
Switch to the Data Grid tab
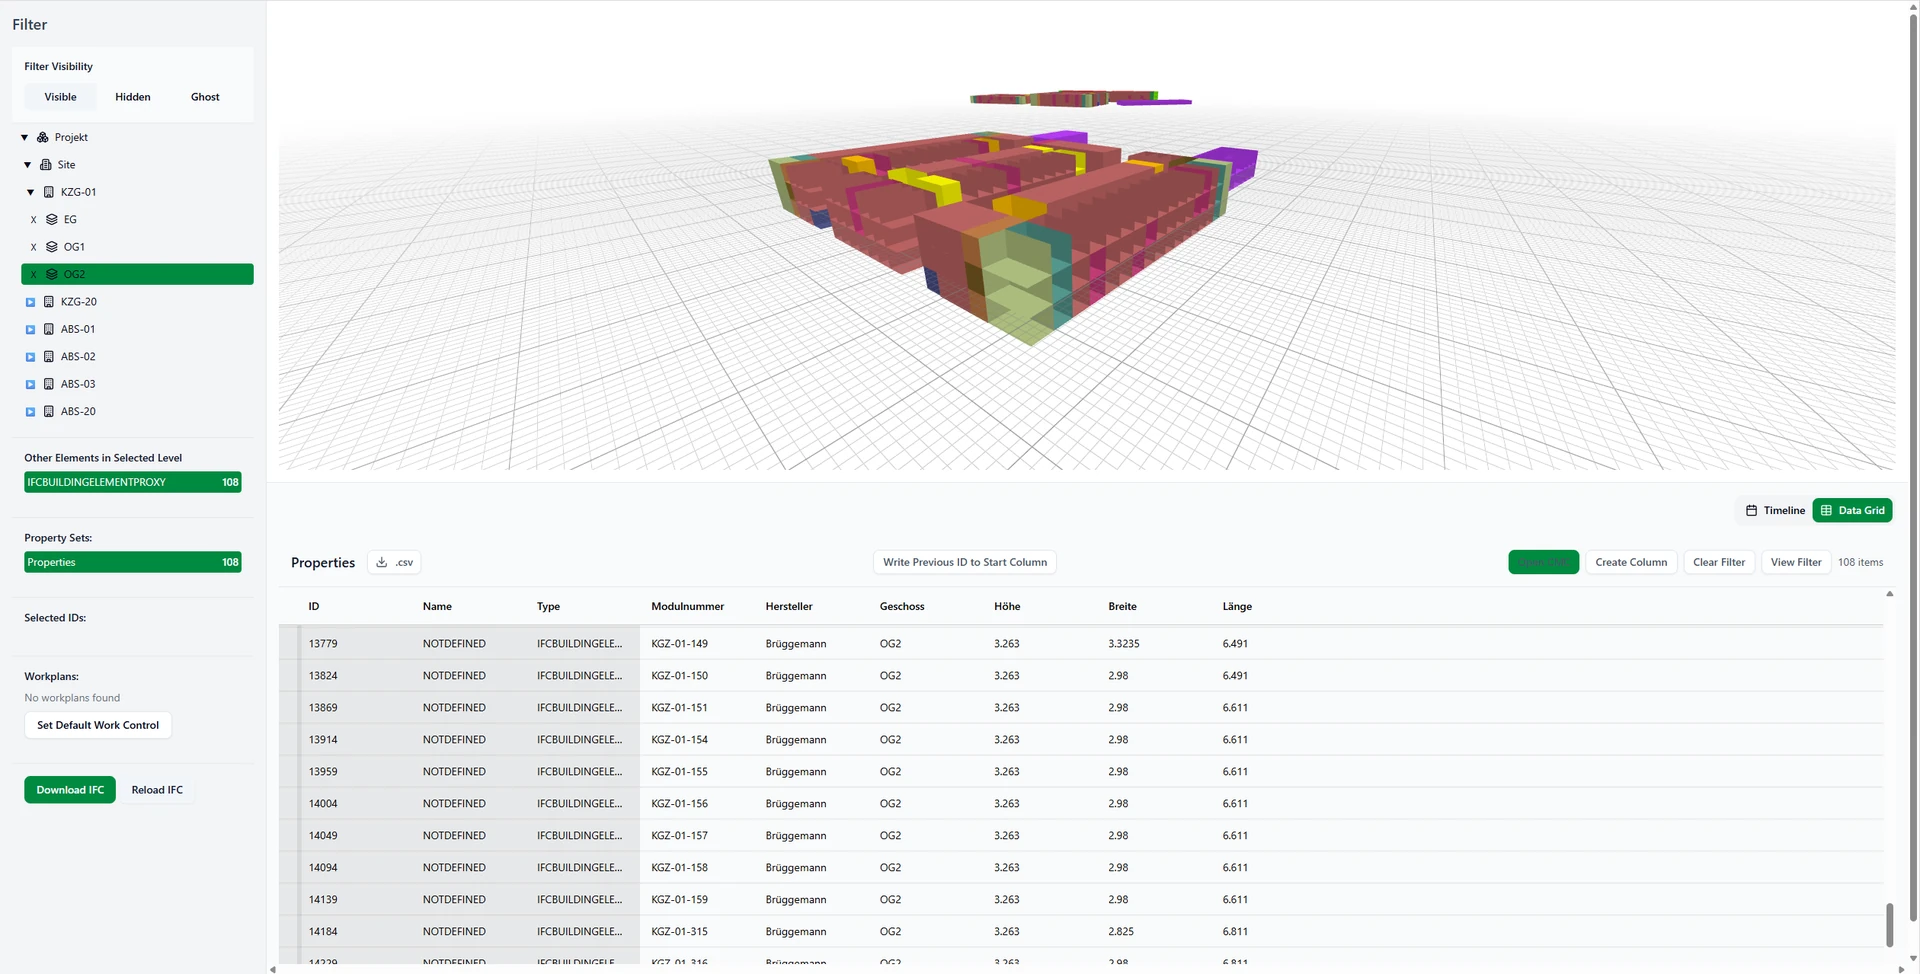tap(1852, 510)
